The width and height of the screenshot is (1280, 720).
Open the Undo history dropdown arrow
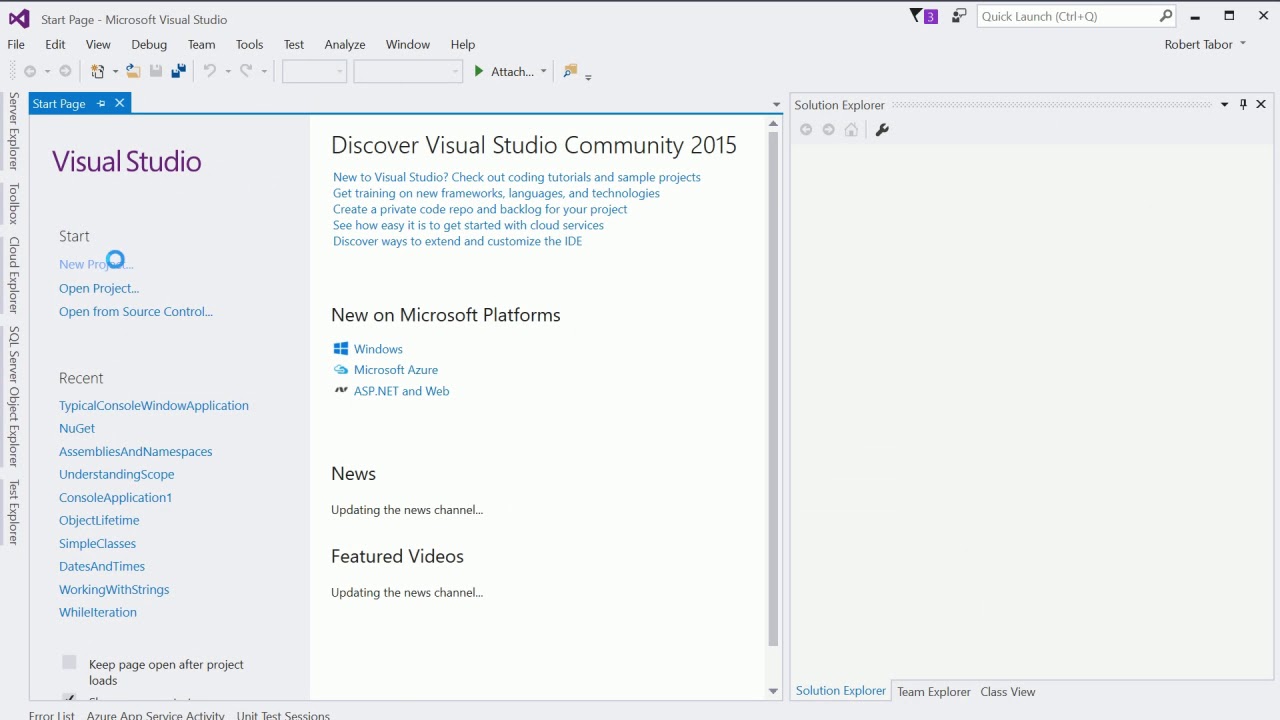[228, 72]
